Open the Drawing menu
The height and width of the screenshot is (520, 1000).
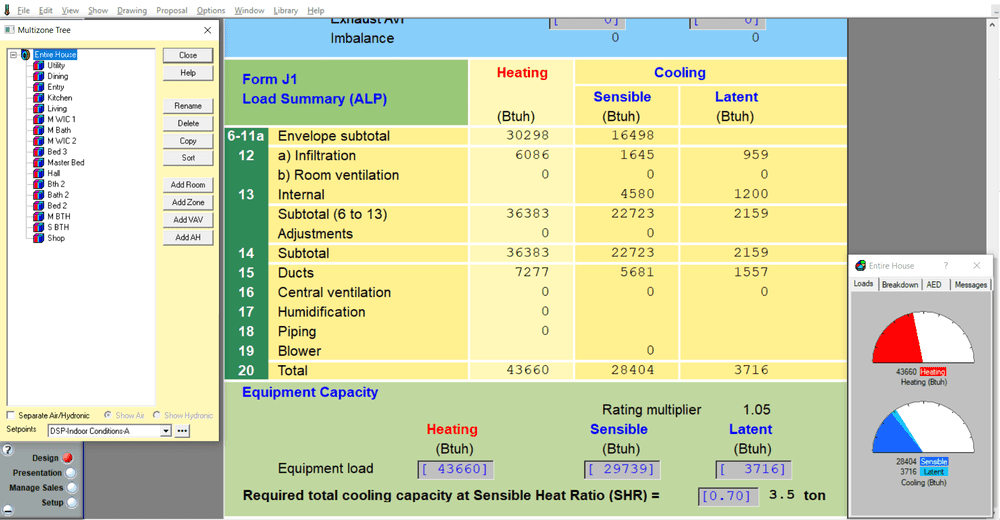click(132, 10)
